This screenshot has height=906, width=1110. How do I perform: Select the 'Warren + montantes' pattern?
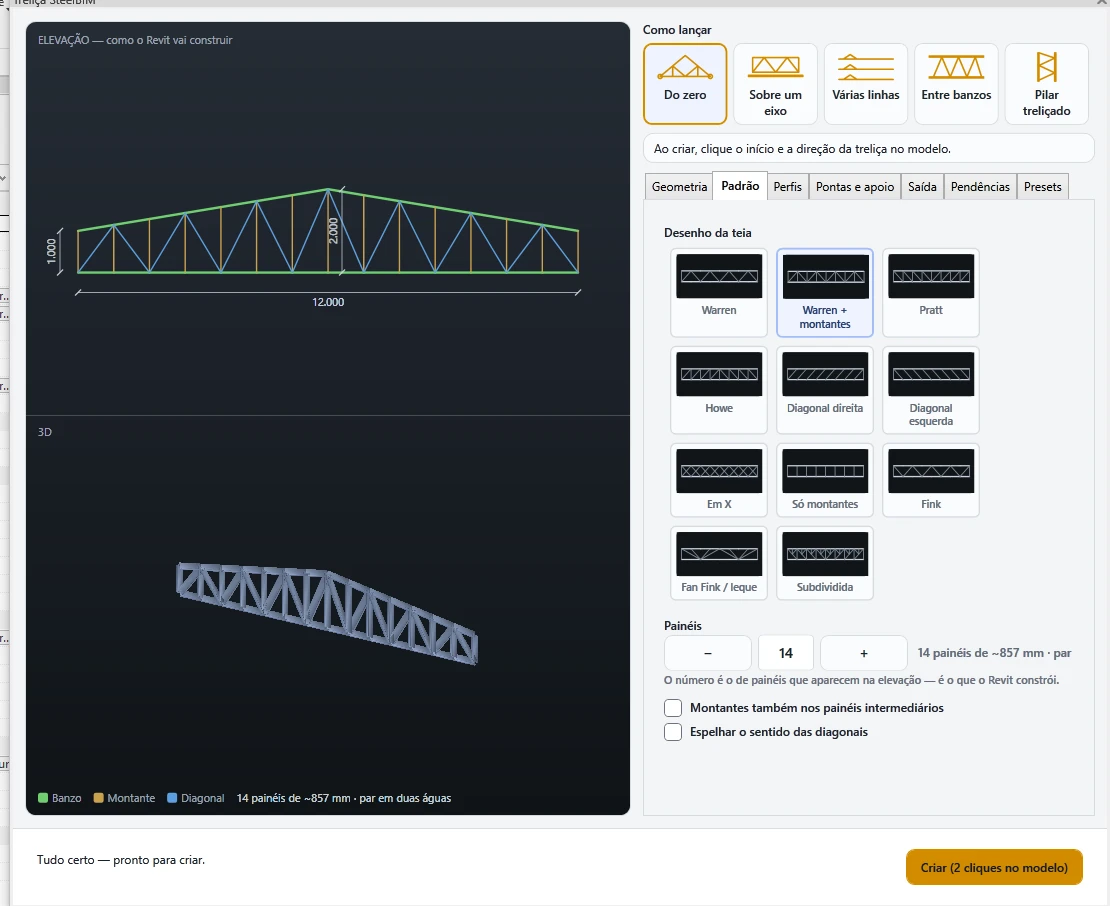pyautogui.click(x=825, y=292)
